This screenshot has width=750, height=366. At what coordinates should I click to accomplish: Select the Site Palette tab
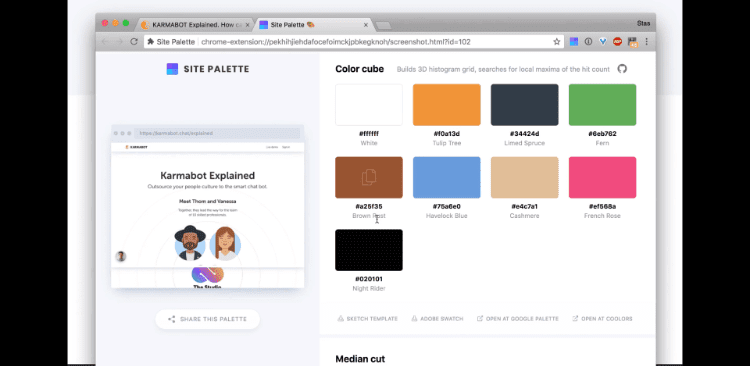point(314,25)
